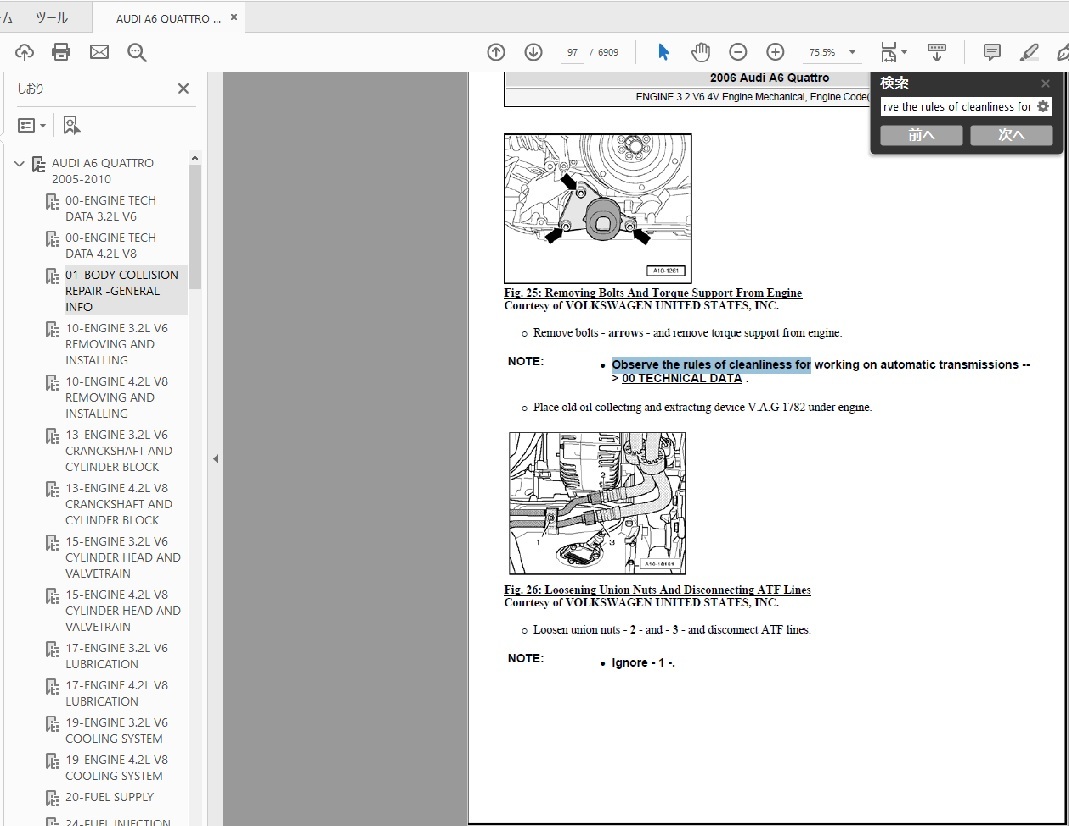Go to next page with down arrow

tap(533, 52)
